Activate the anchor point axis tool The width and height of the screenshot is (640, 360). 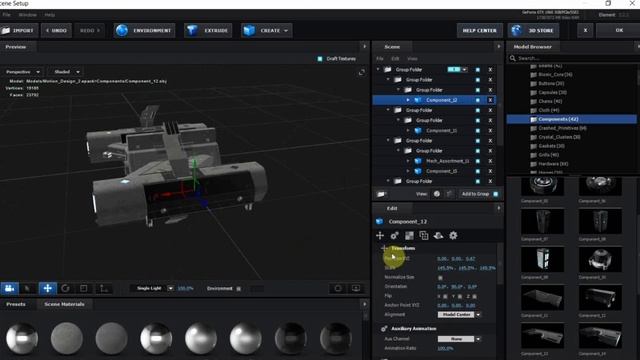point(104,289)
